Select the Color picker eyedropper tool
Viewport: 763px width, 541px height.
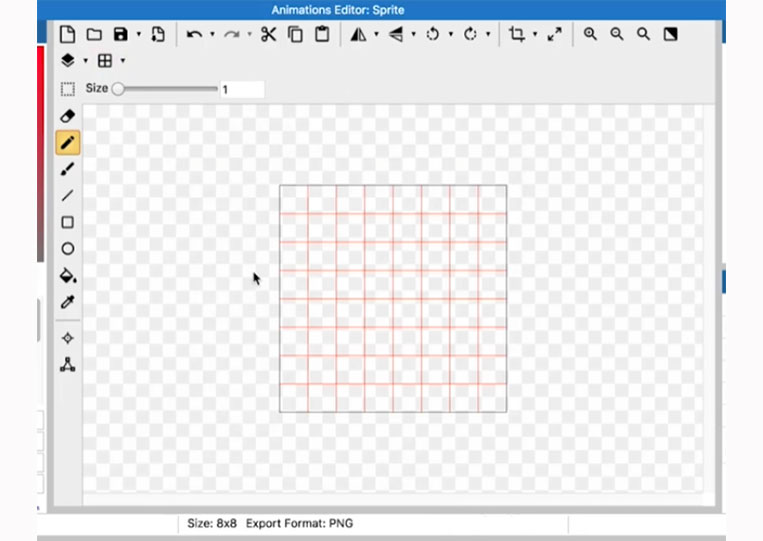pyautogui.click(x=68, y=302)
